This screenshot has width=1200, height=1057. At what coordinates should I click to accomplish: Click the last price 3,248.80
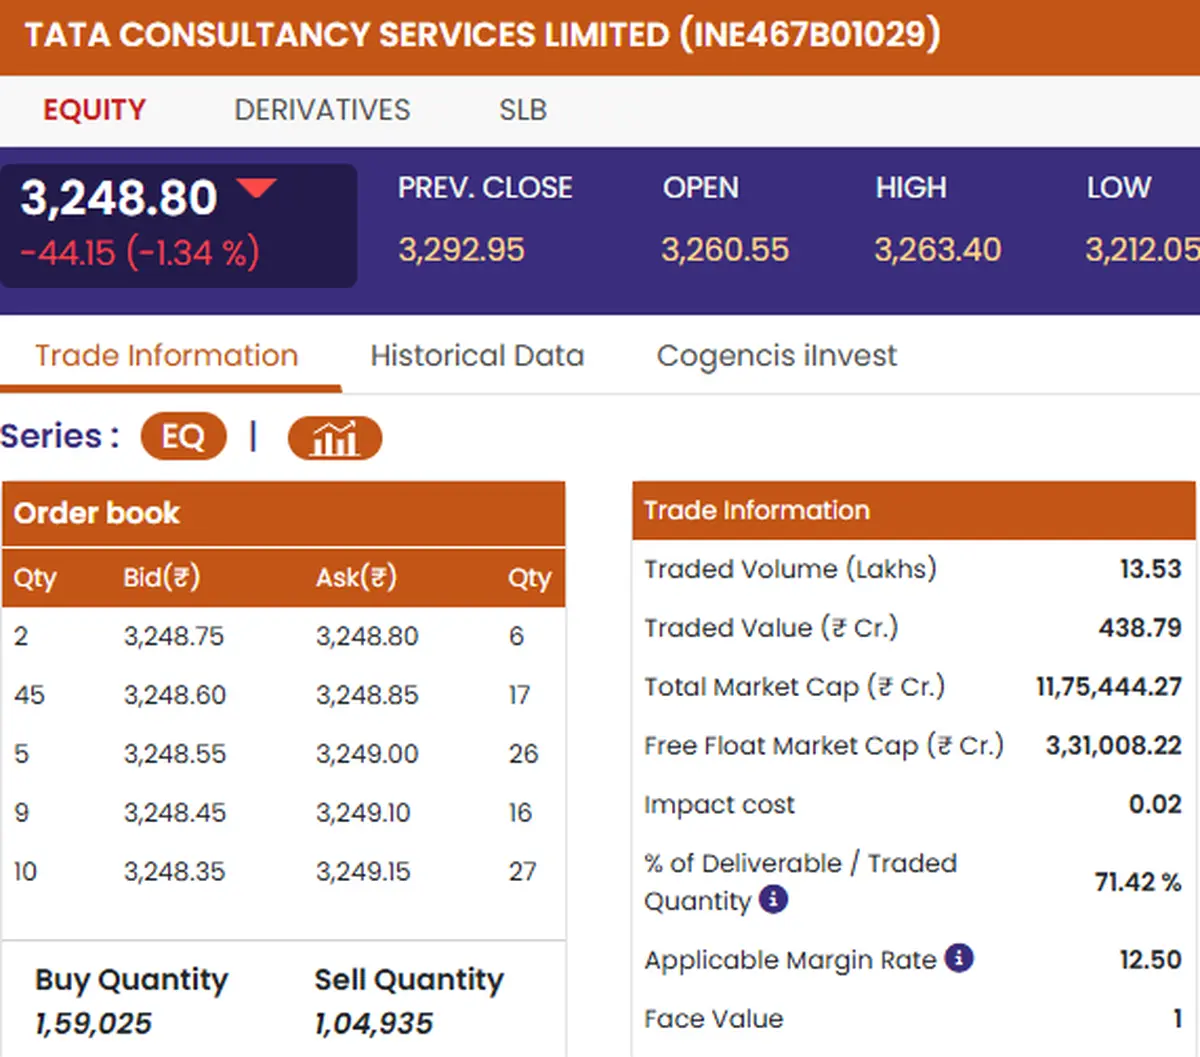[x=119, y=198]
